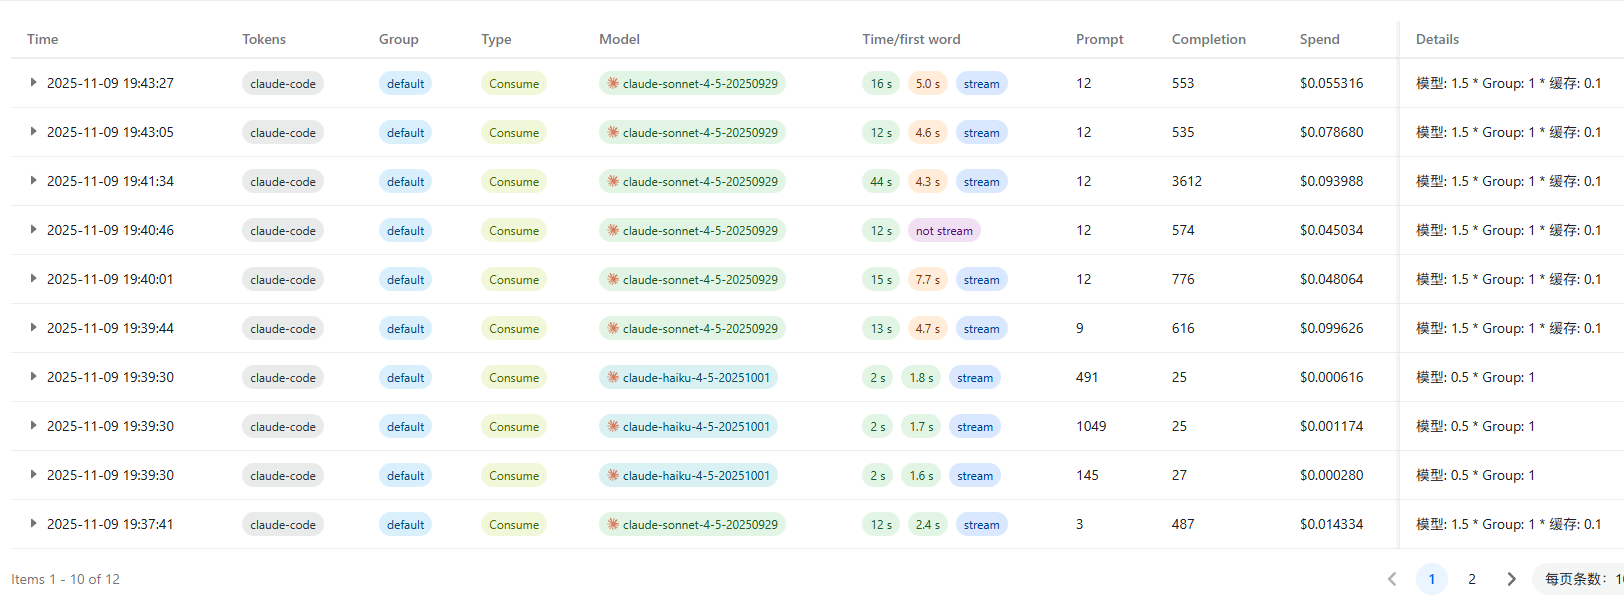Expand the 19:41:34 log row
1624x603 pixels.
(x=33, y=181)
